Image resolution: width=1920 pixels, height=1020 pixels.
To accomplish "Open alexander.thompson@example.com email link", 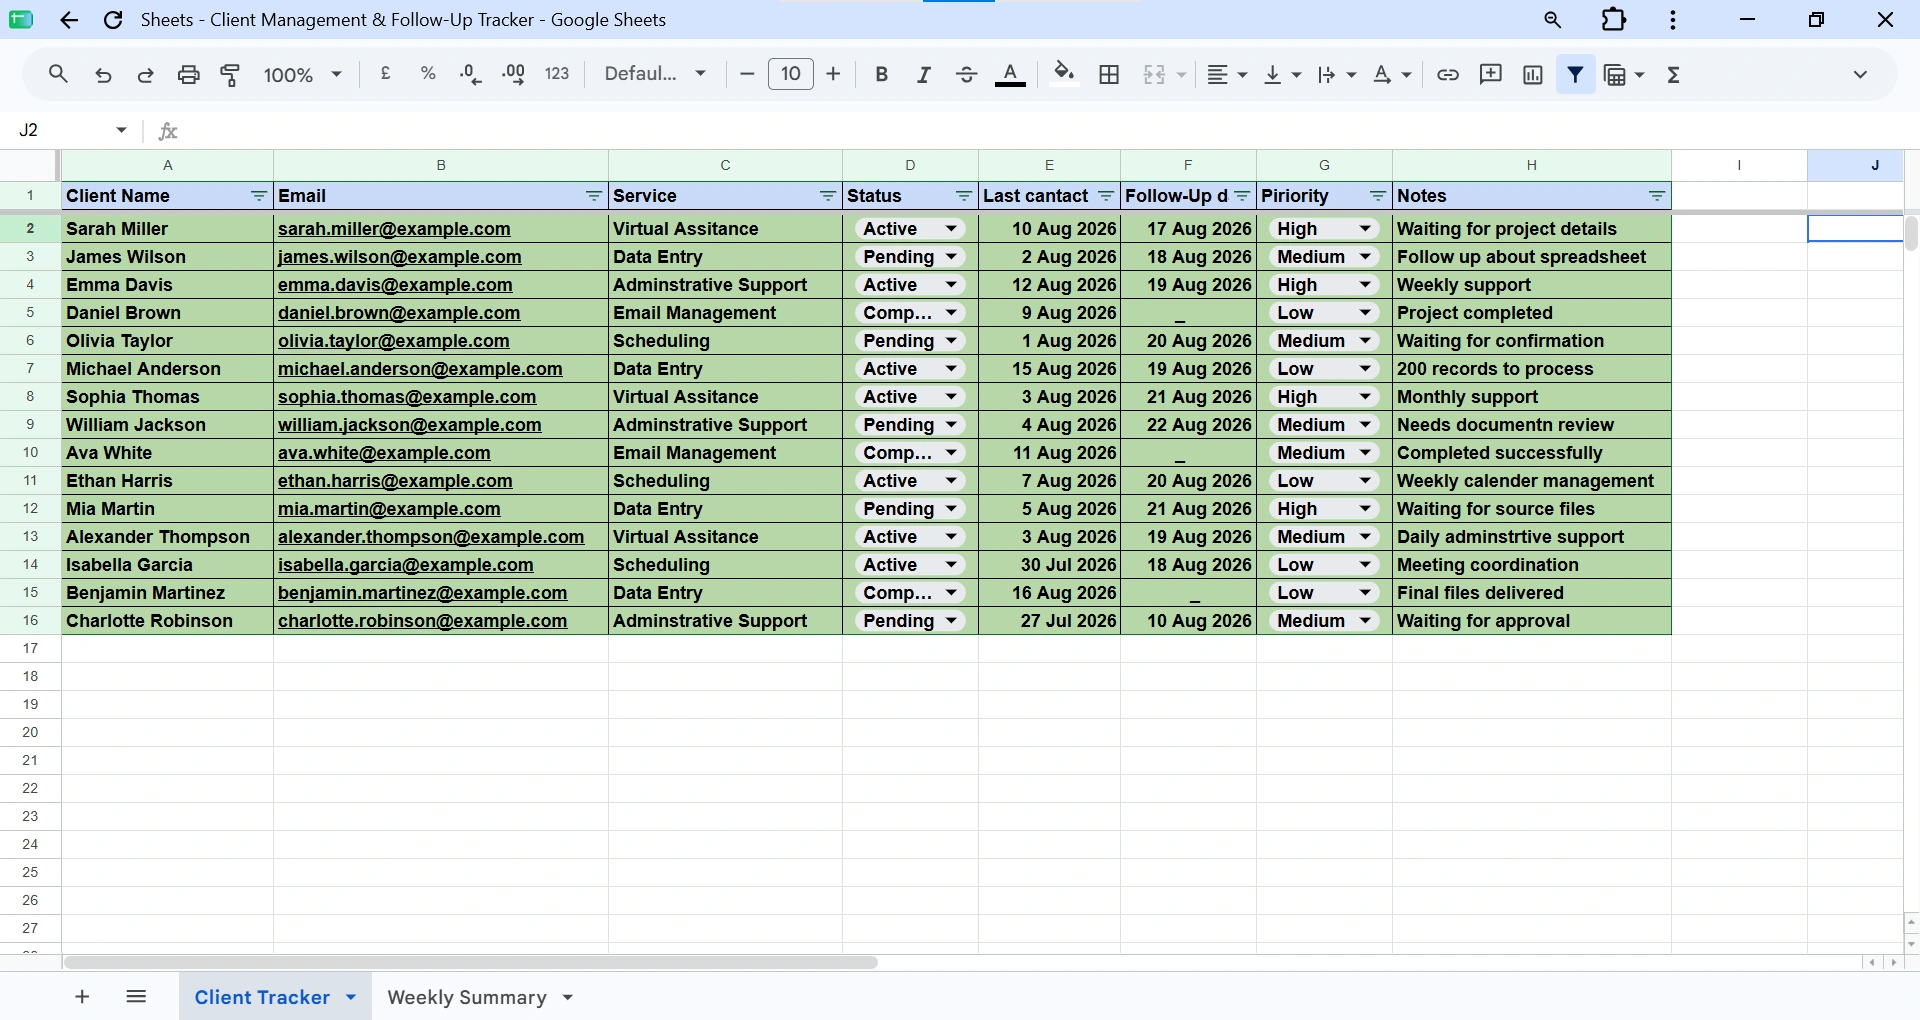I will coord(431,537).
